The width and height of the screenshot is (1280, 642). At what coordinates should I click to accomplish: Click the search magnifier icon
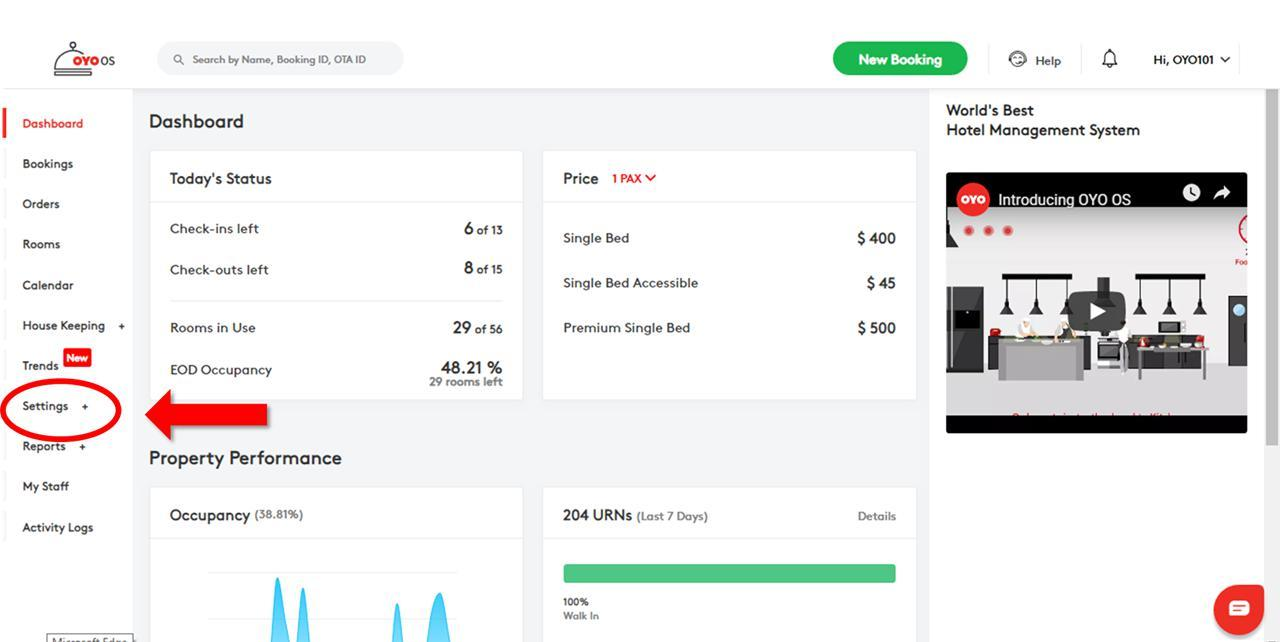(x=179, y=60)
